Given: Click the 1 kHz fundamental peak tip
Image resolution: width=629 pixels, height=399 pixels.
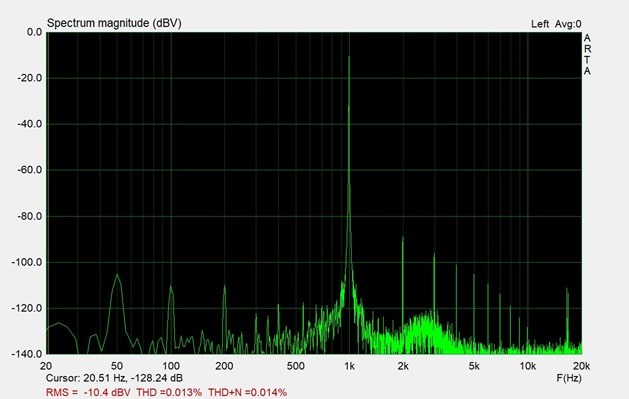Looking at the screenshot, I should coord(349,57).
